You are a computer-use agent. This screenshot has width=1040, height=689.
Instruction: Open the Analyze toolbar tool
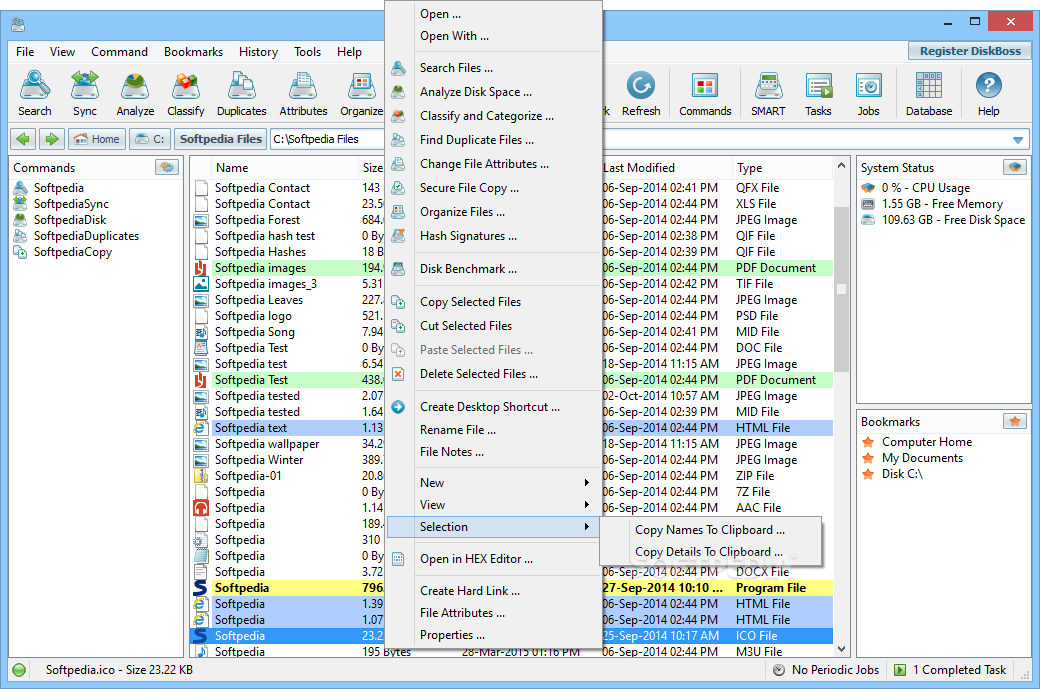(x=135, y=94)
